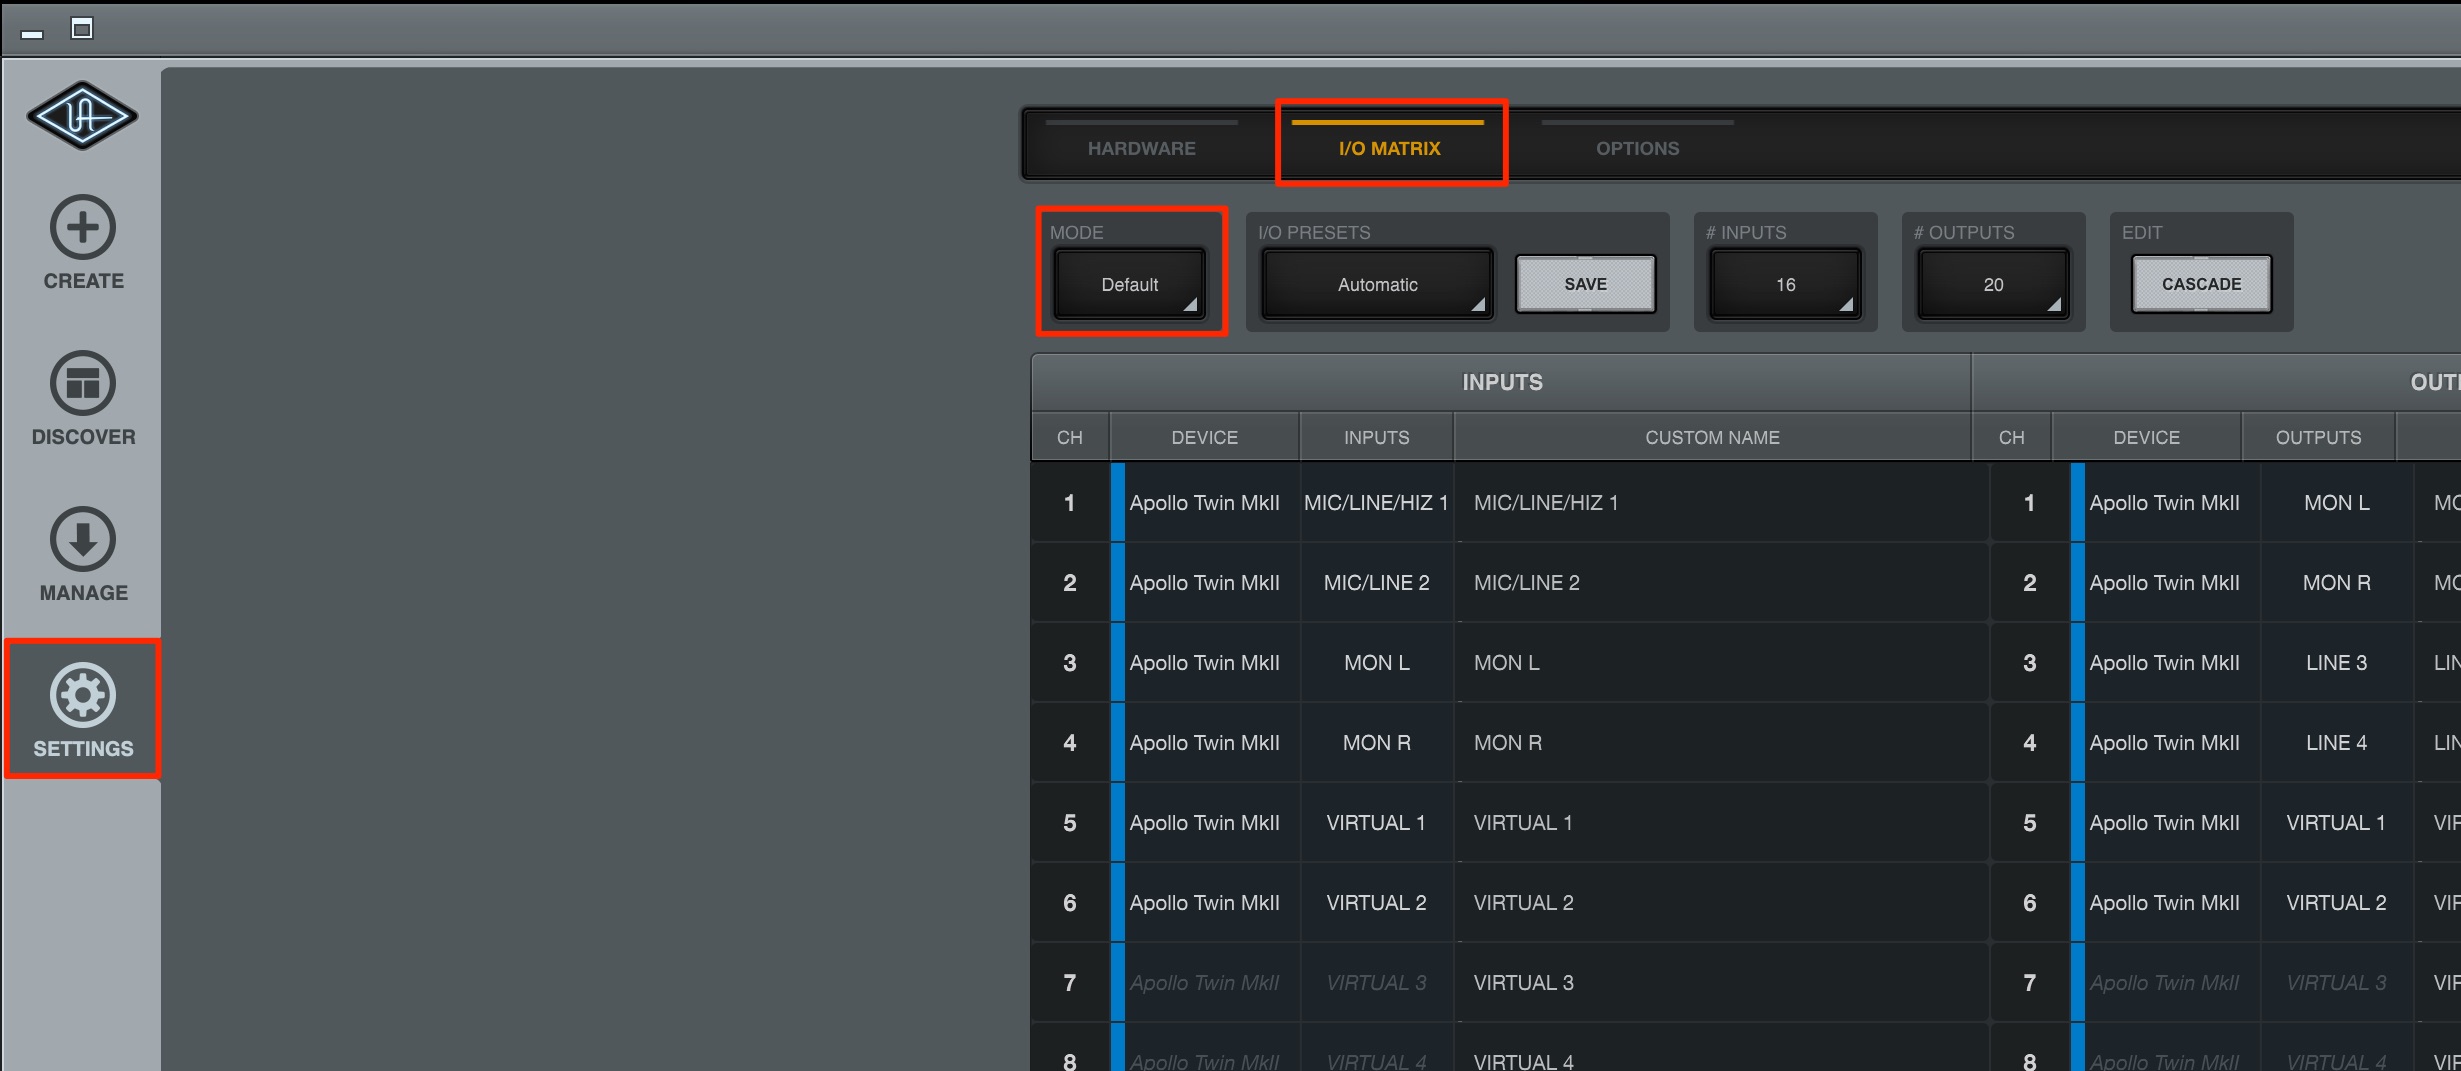Open the Manage downloads section

pyautogui.click(x=83, y=555)
